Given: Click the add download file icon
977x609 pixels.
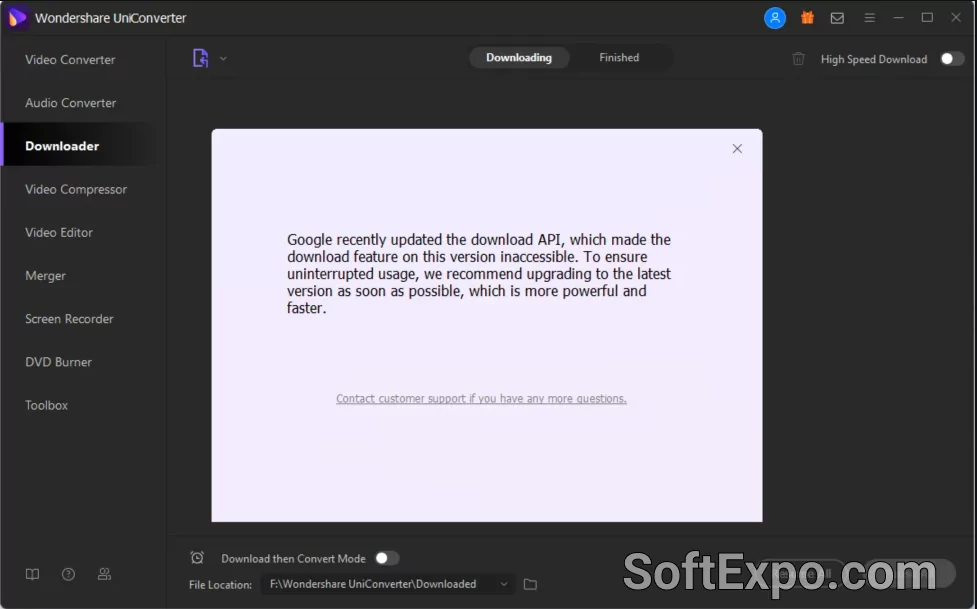Looking at the screenshot, I should click(201, 58).
